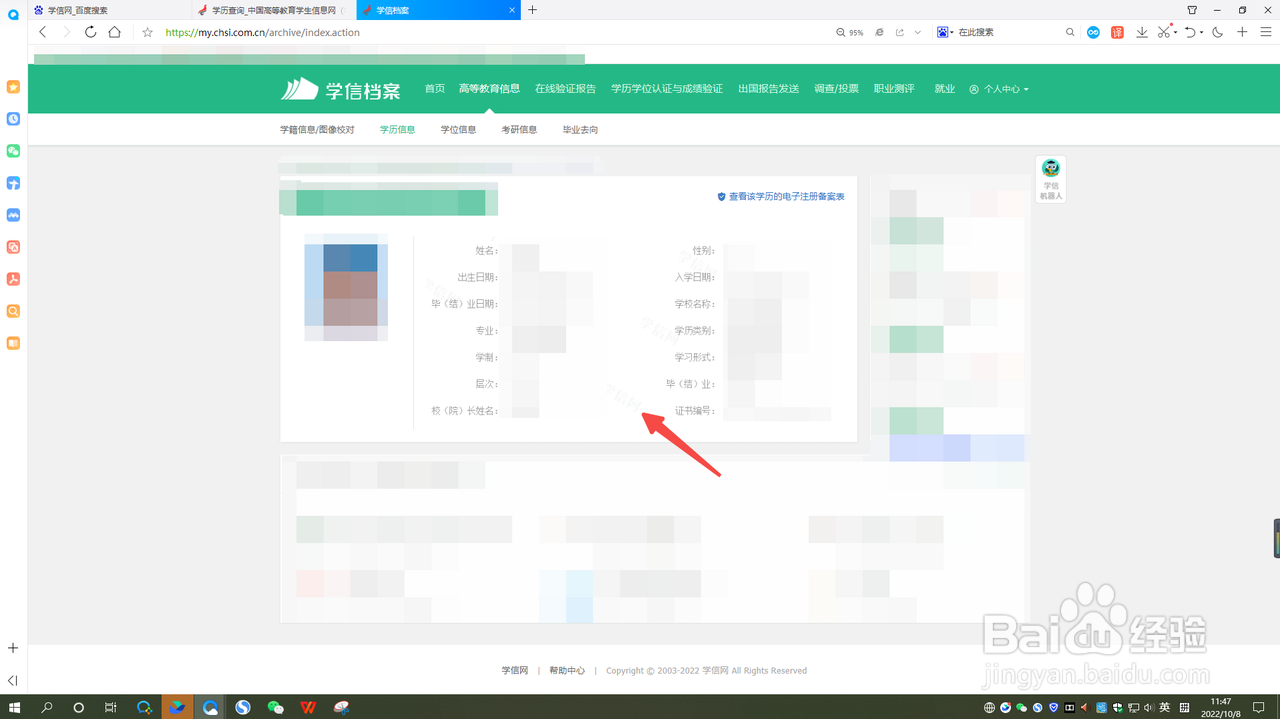The width and height of the screenshot is (1280, 719).
Task: Toggle the 英 input method in the tray
Action: click(1165, 707)
